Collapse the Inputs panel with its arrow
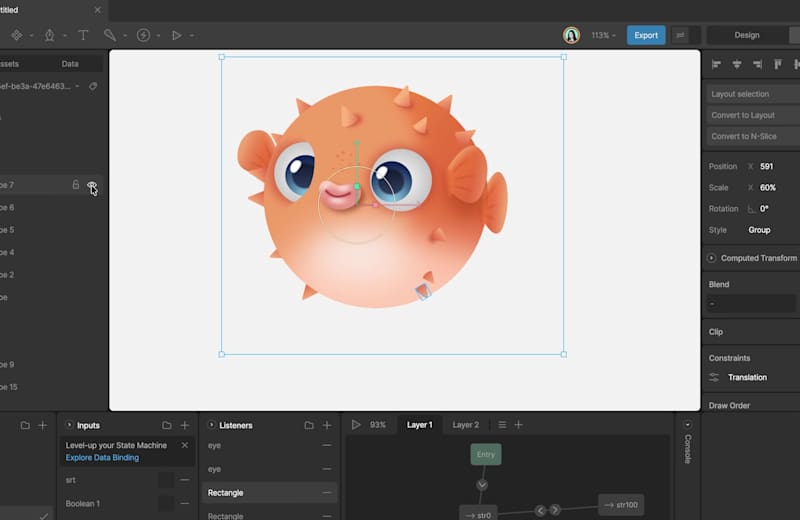The height and width of the screenshot is (520, 800). (x=69, y=425)
